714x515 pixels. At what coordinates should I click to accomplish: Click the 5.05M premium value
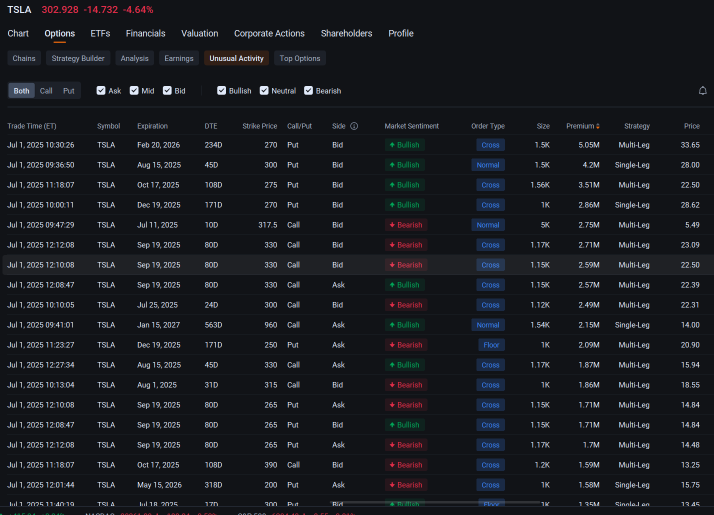589,145
